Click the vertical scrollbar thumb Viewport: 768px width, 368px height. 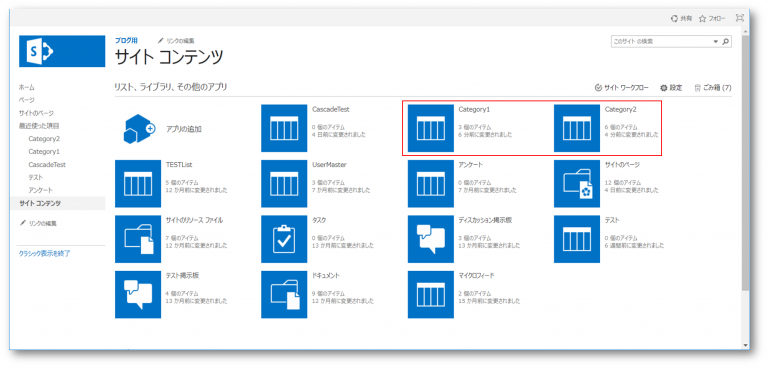point(745,162)
